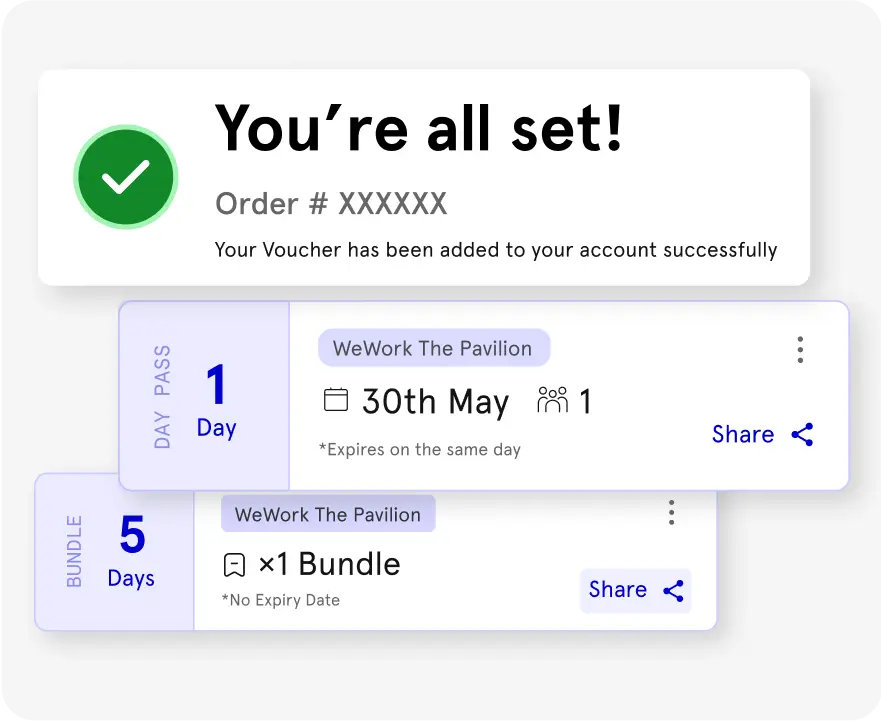Screen dimensions: 881x721
Task: Open the three-dot menu on Bundle card
Action: point(671,513)
